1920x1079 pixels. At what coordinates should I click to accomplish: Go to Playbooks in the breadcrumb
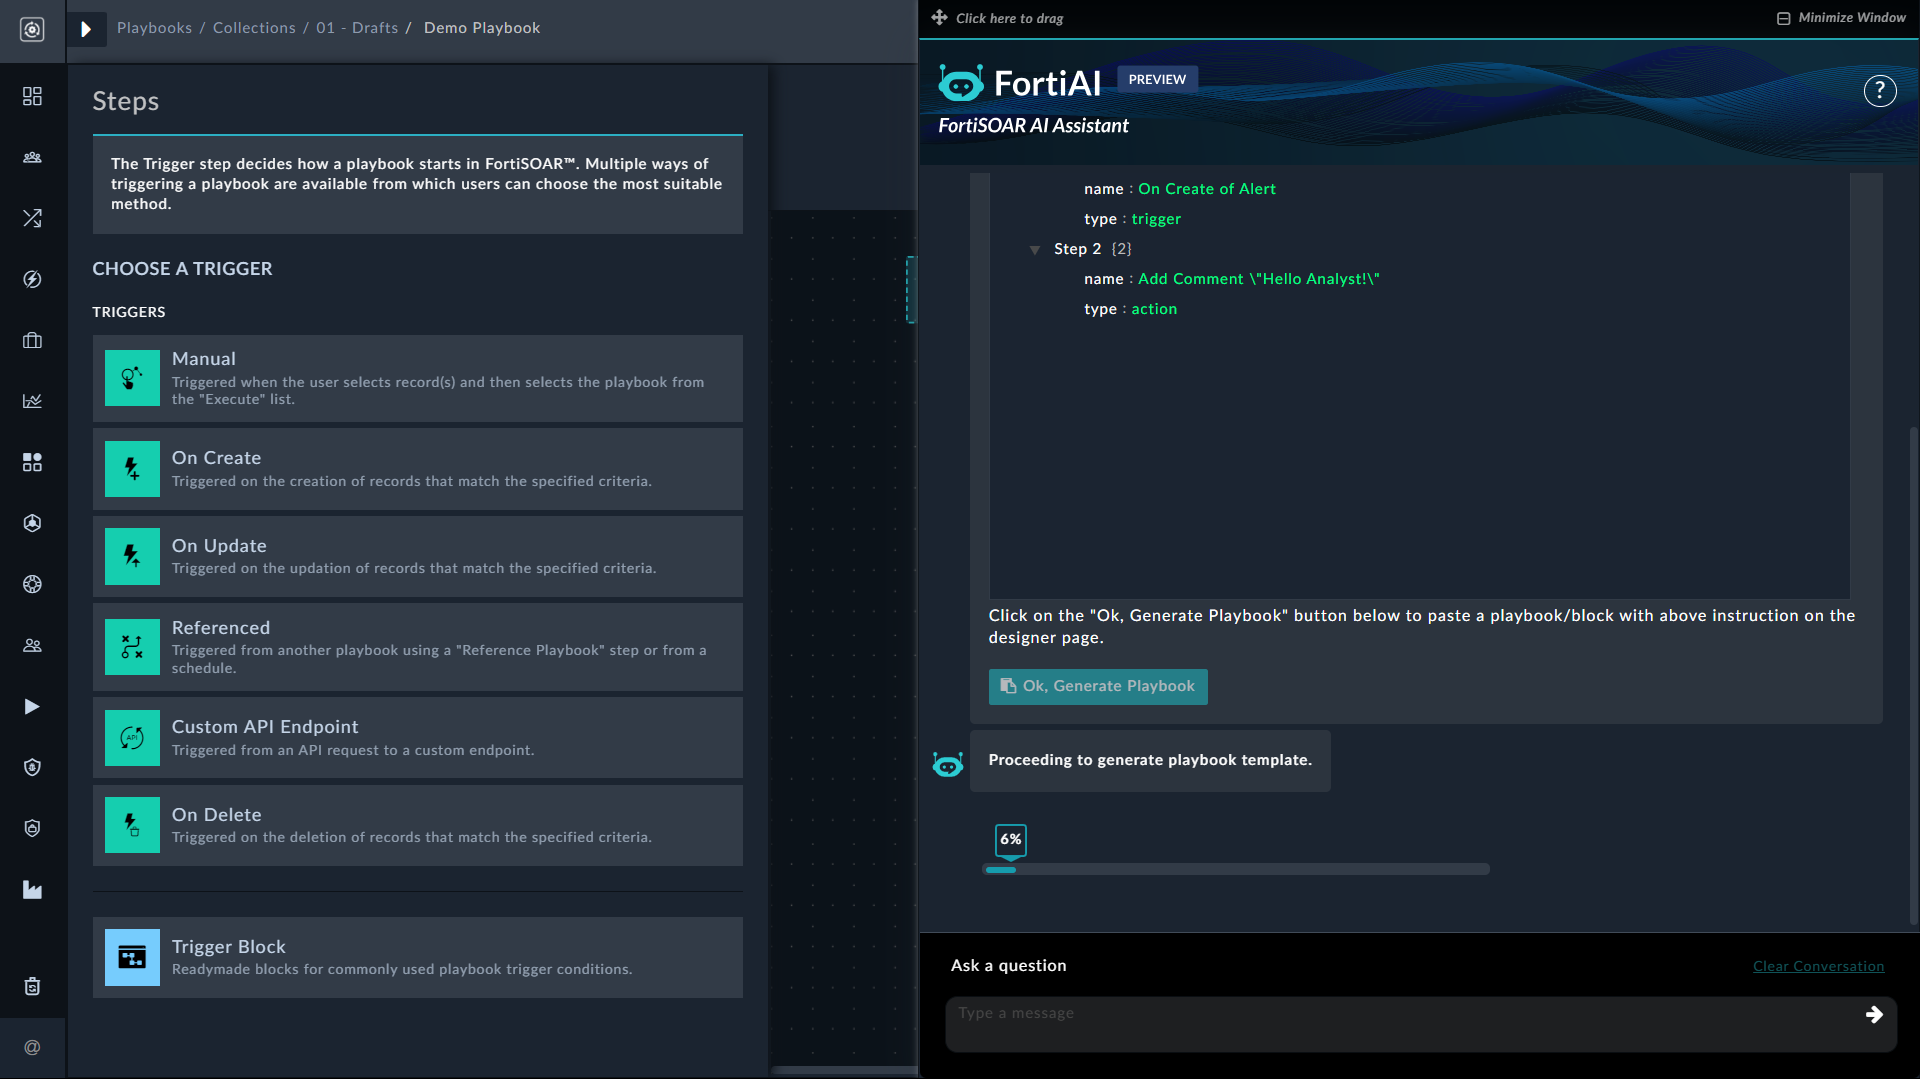(154, 28)
